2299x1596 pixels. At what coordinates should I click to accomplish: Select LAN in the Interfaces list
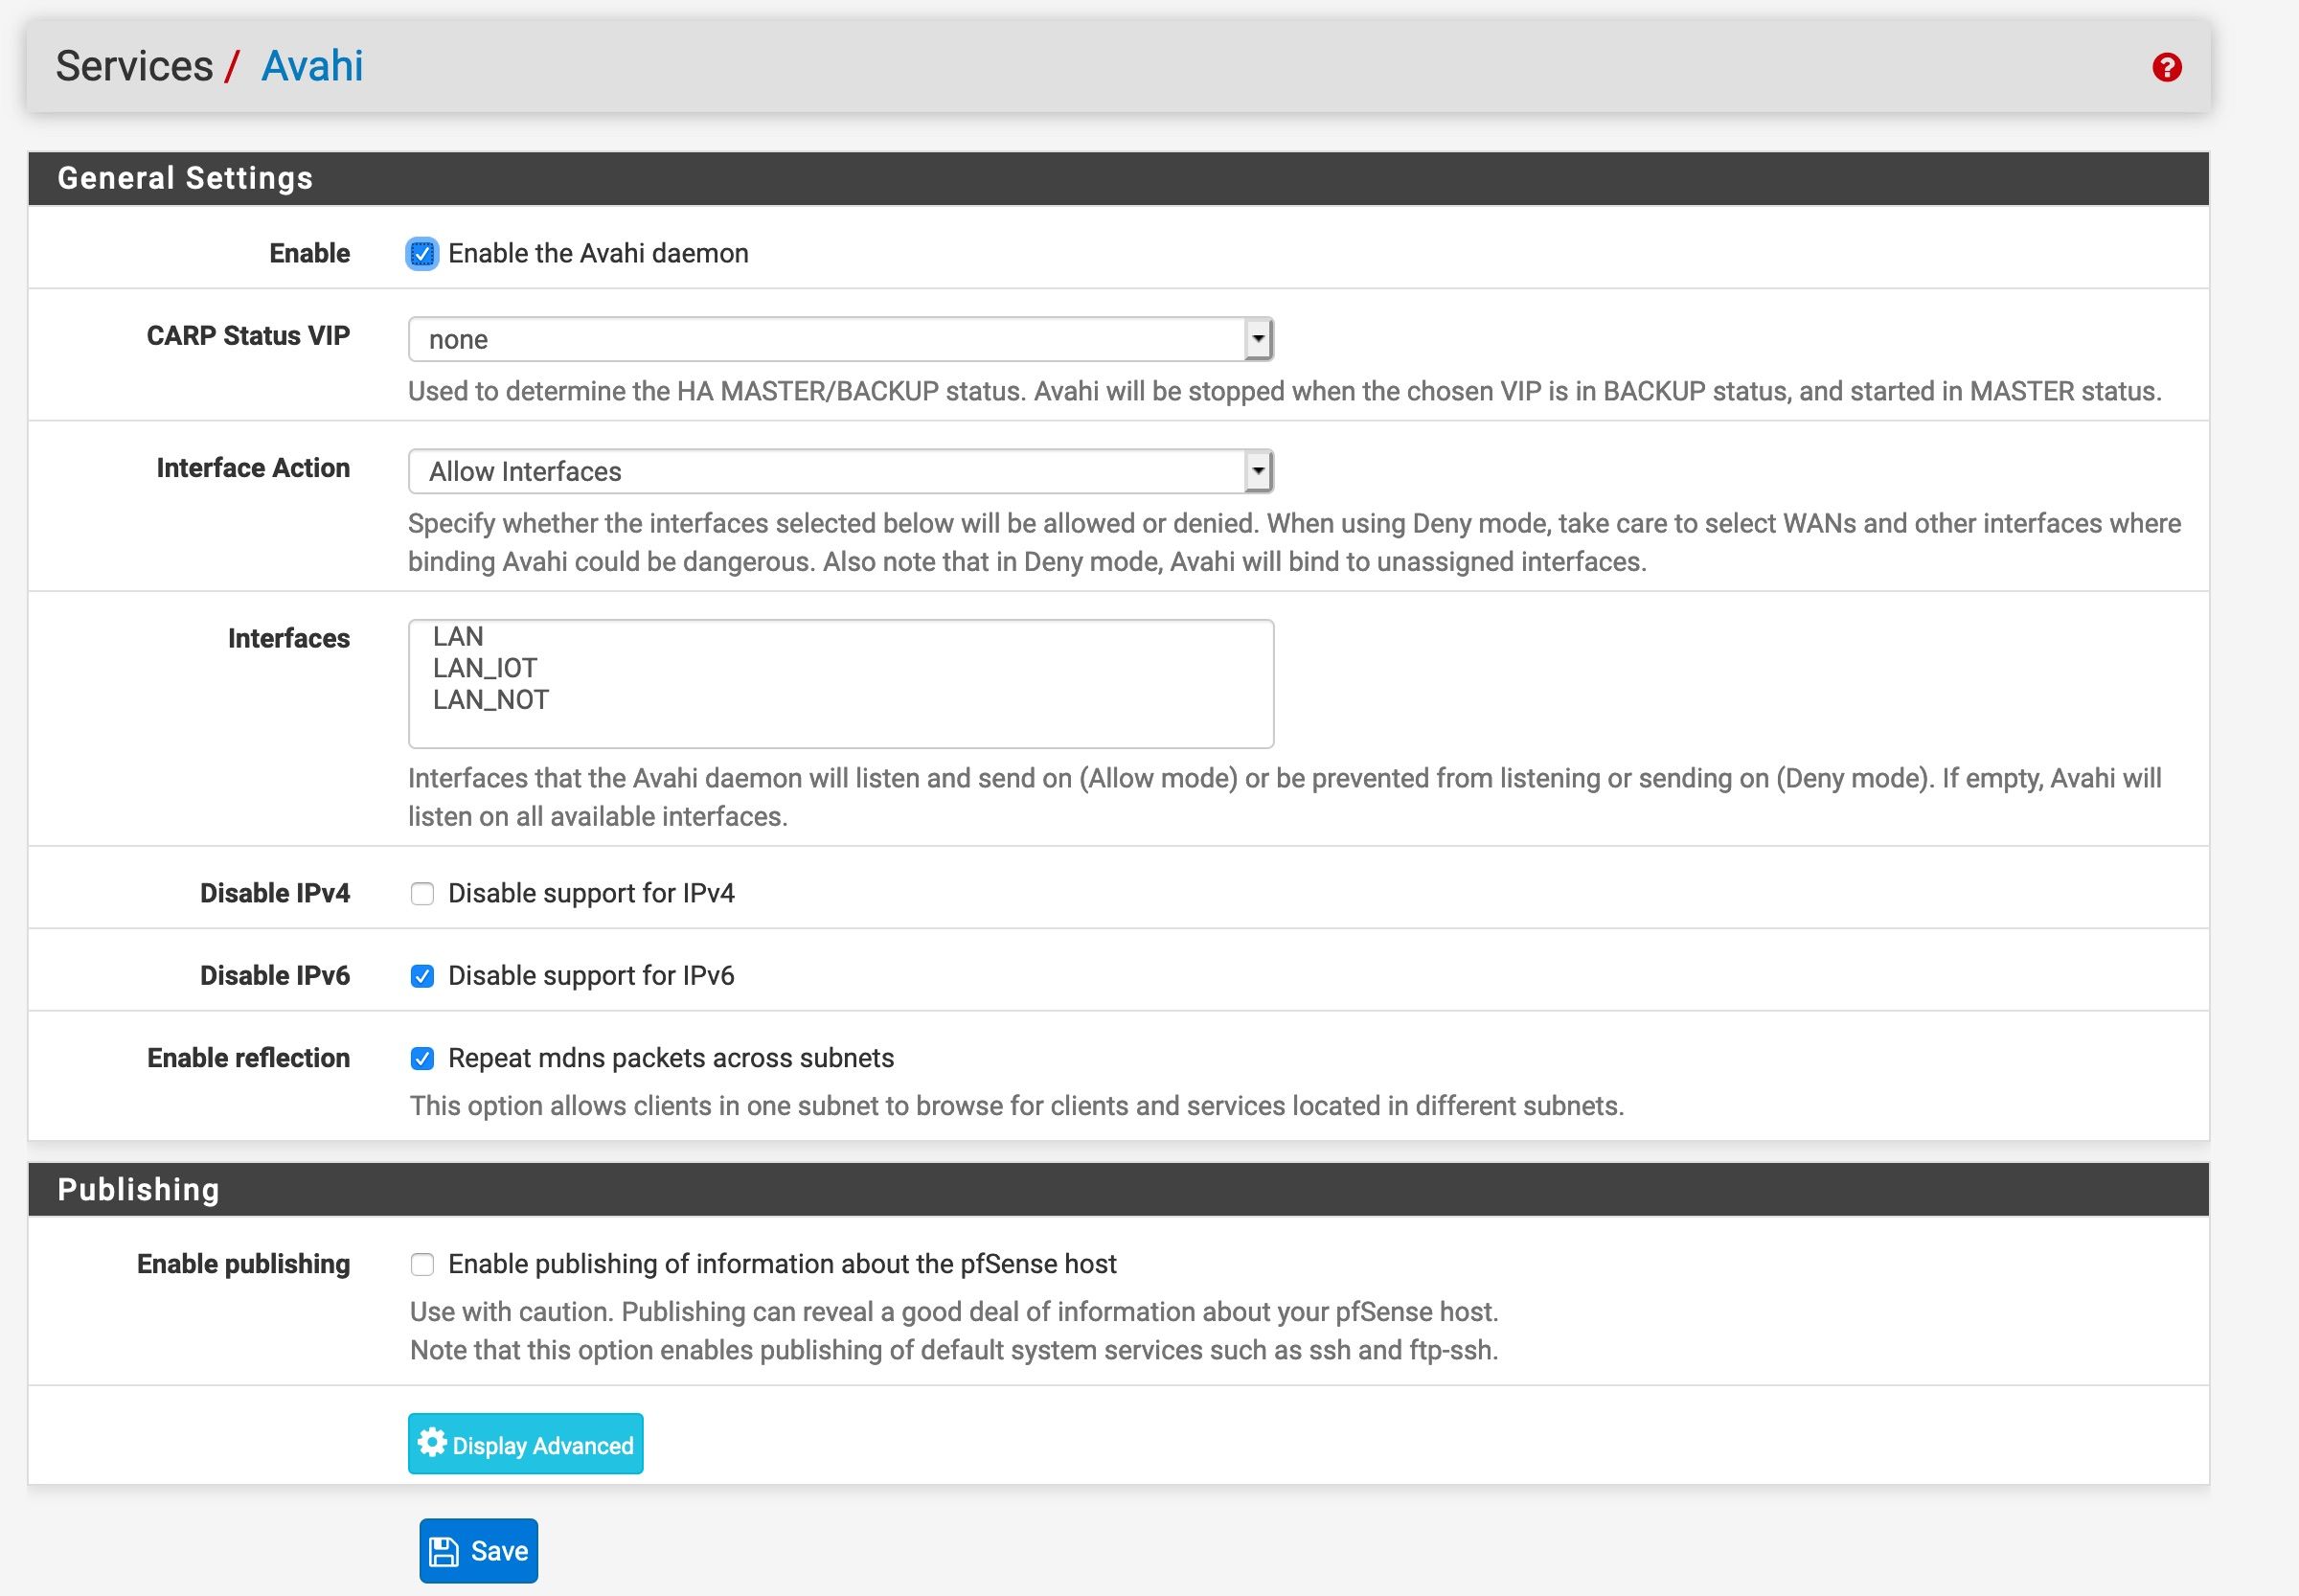click(x=840, y=636)
